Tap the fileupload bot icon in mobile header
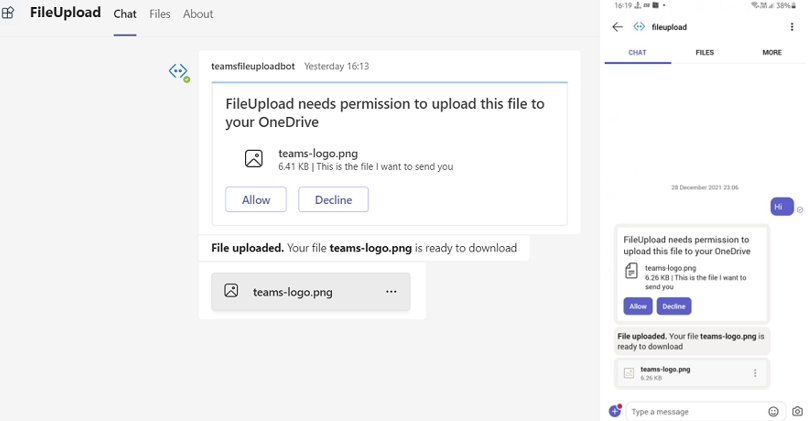The height and width of the screenshot is (421, 809). 639,27
